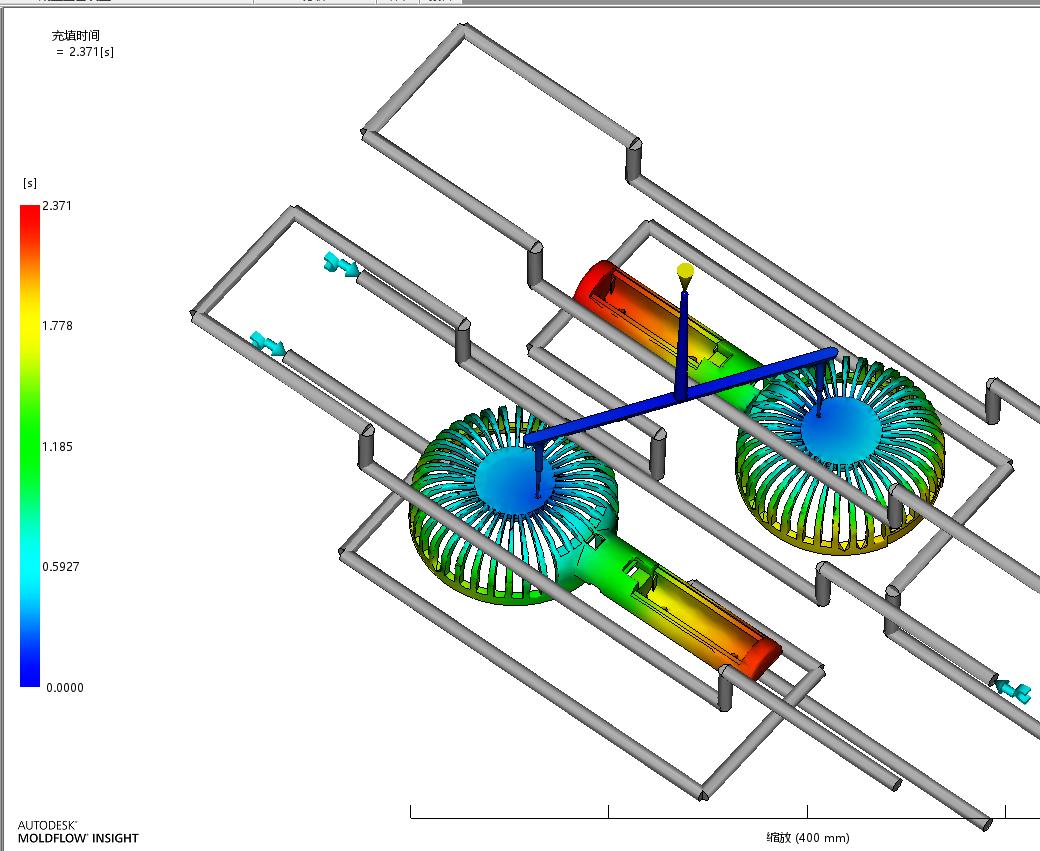Select the coolant inlet arrow near the right edge
Image resolution: width=1040 pixels, height=851 pixels.
(x=1014, y=690)
